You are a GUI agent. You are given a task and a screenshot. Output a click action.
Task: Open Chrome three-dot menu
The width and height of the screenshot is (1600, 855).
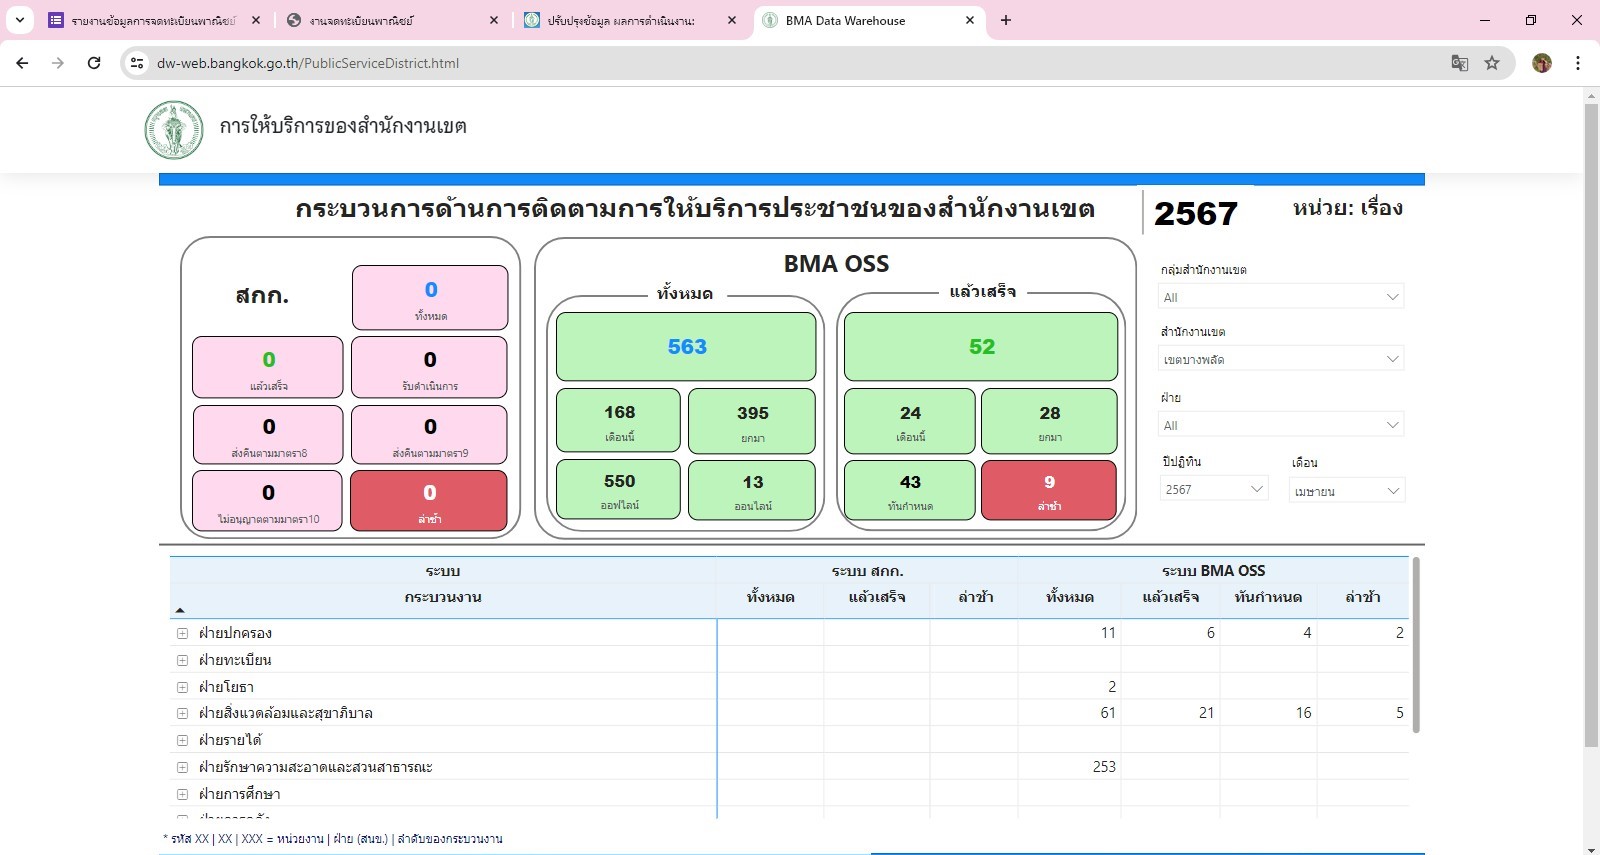[1578, 63]
